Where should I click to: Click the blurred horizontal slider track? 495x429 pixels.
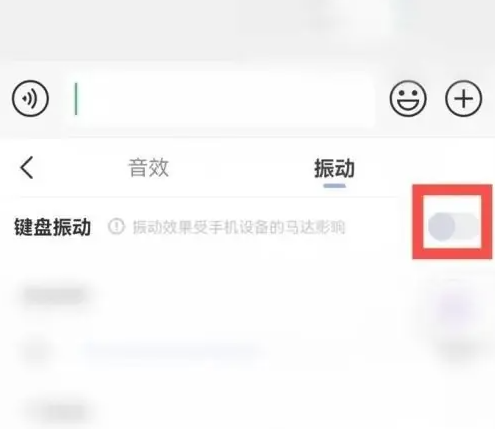coord(170,350)
